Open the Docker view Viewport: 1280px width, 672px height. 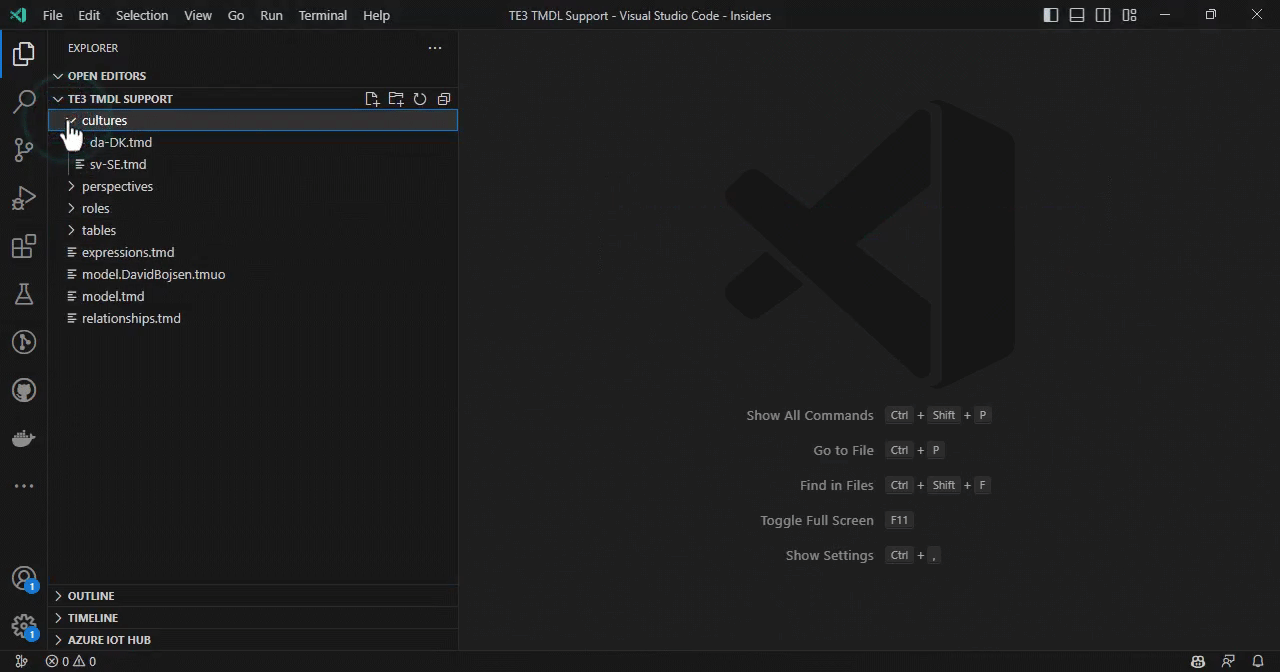24,438
